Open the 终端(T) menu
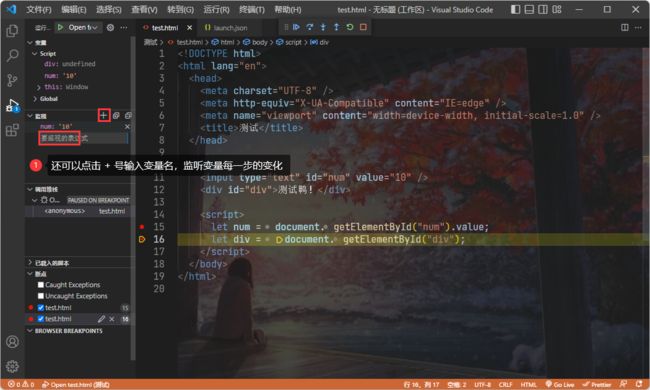Image resolution: width=650 pixels, height=390 pixels. 252,10
